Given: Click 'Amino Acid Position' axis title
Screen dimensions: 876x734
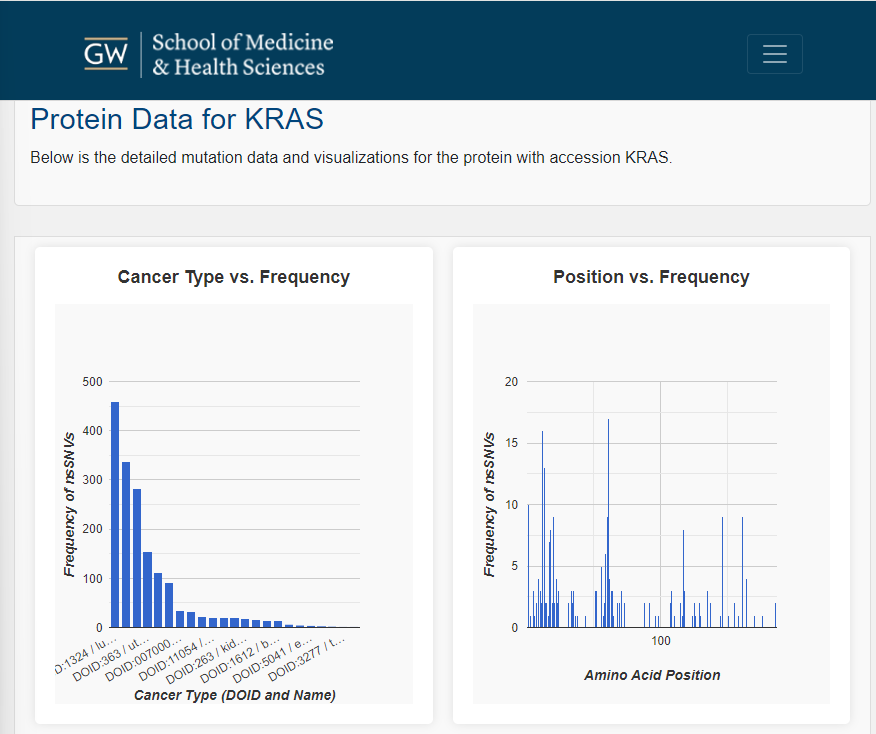Looking at the screenshot, I should click(652, 675).
